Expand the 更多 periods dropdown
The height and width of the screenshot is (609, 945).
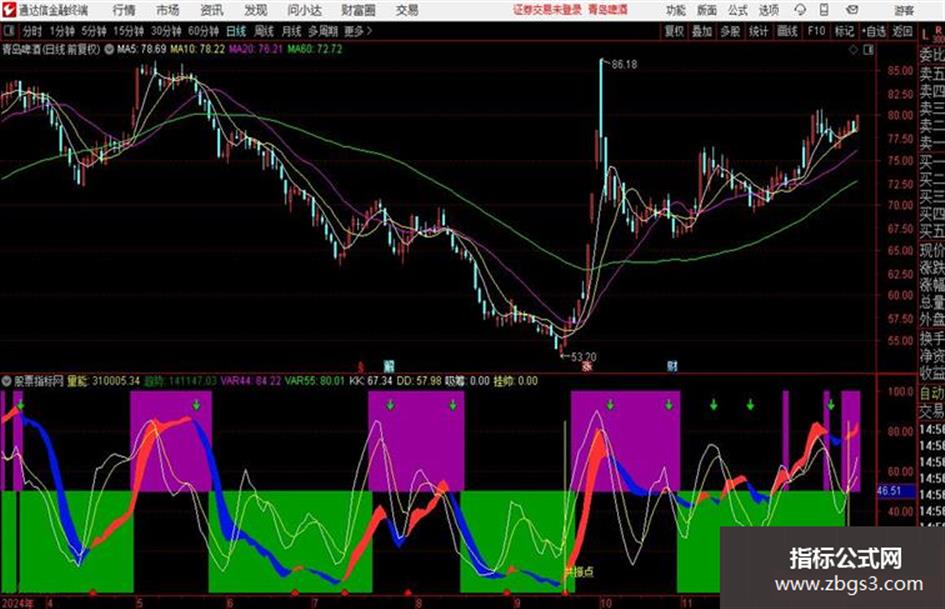tap(357, 31)
